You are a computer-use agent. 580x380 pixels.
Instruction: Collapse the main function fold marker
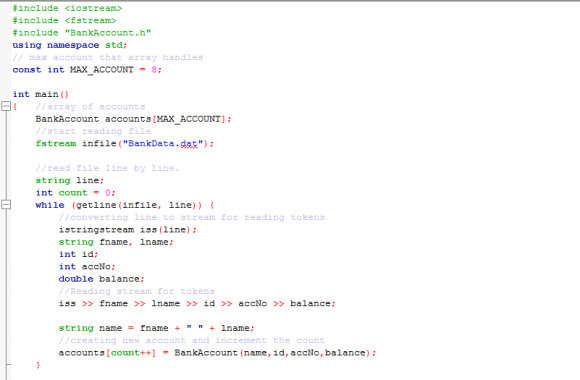[6, 106]
